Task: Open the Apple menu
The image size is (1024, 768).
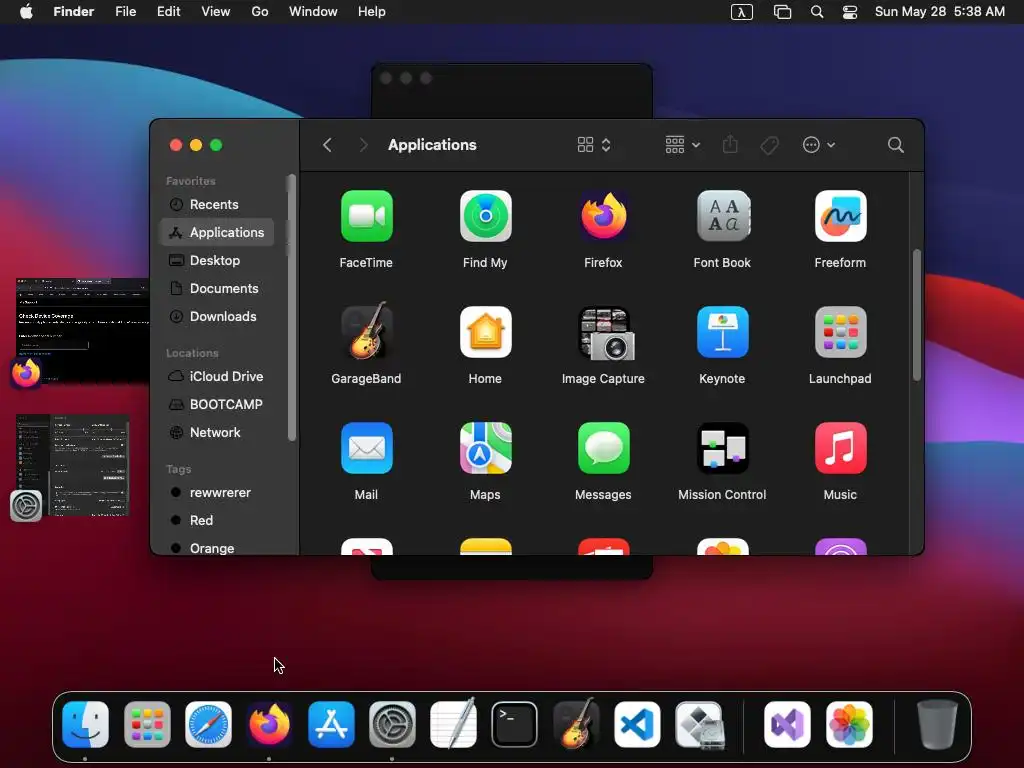Action: [x=26, y=12]
